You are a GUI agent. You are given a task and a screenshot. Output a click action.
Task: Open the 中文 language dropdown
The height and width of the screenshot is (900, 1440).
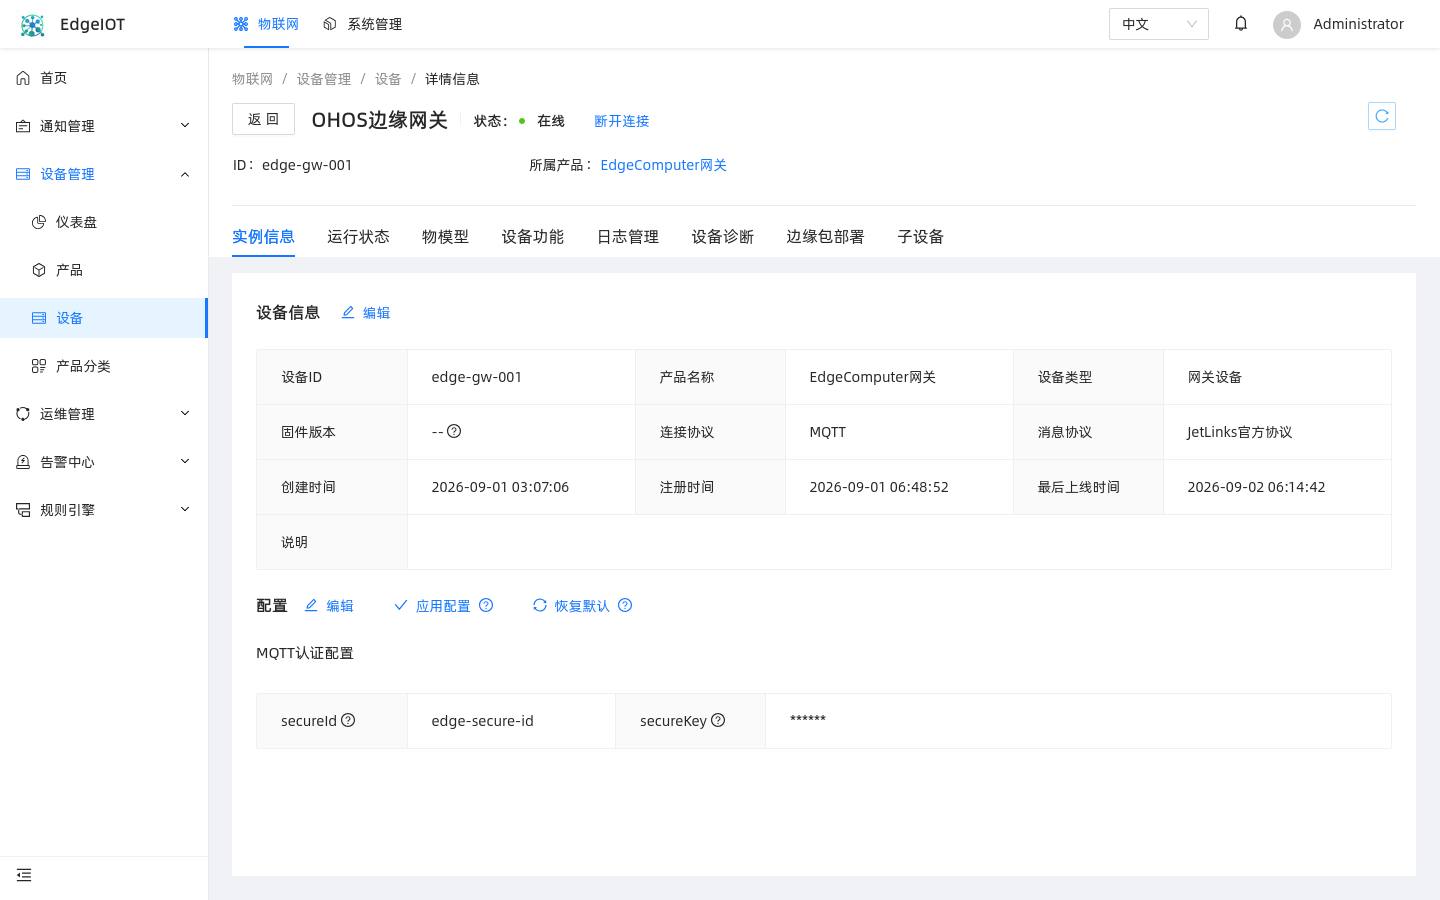click(1159, 24)
